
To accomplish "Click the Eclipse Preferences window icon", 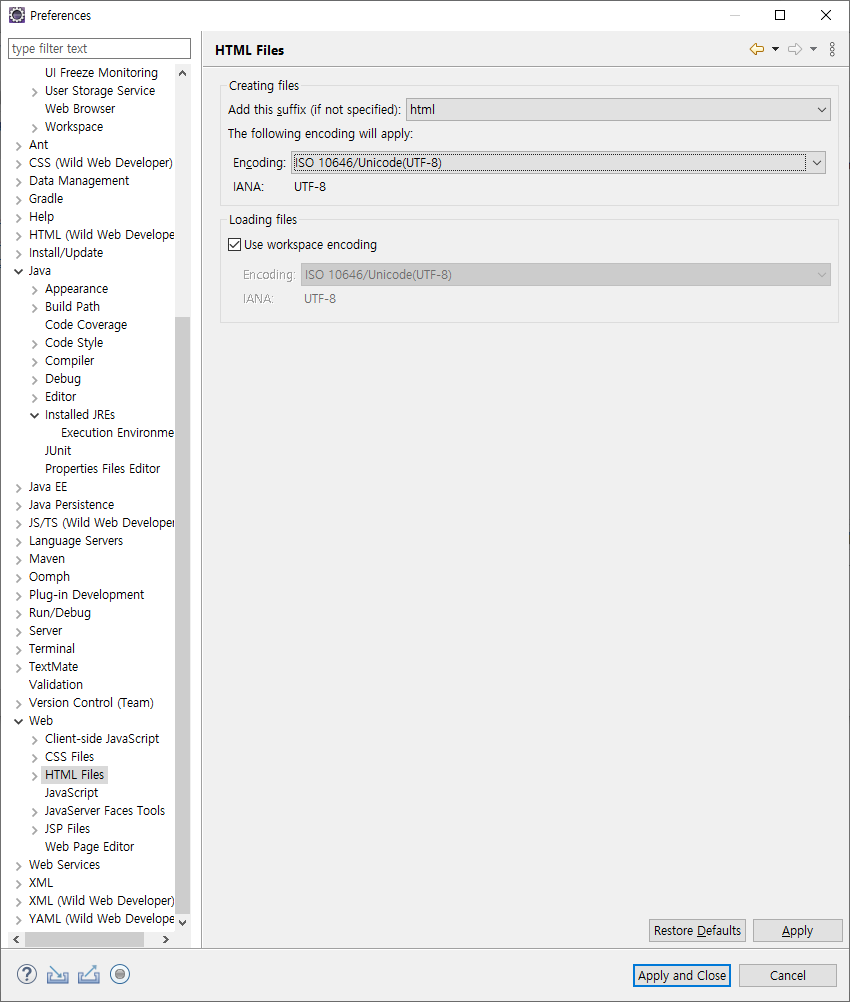I will (x=17, y=15).
